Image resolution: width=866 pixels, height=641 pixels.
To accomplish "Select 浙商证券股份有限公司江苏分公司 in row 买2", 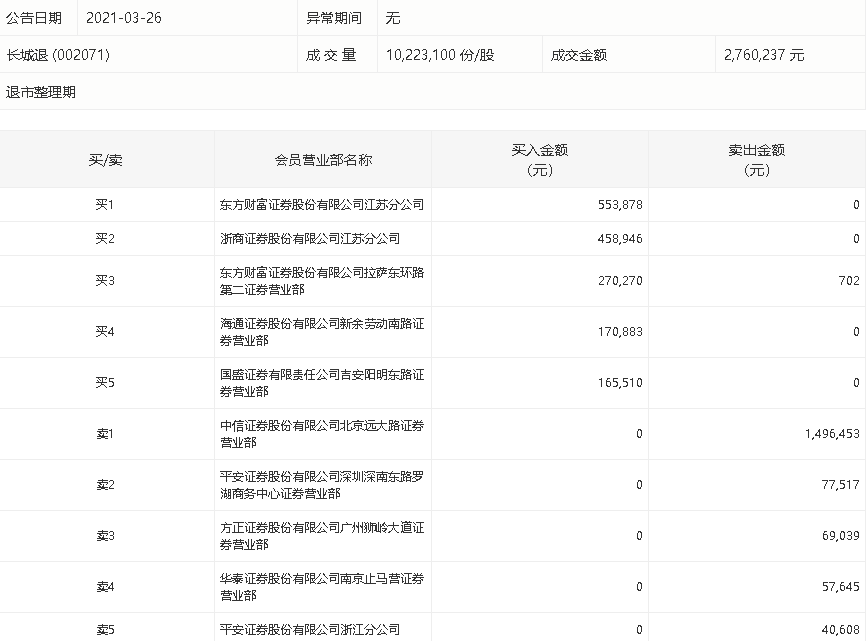I will tap(310, 239).
